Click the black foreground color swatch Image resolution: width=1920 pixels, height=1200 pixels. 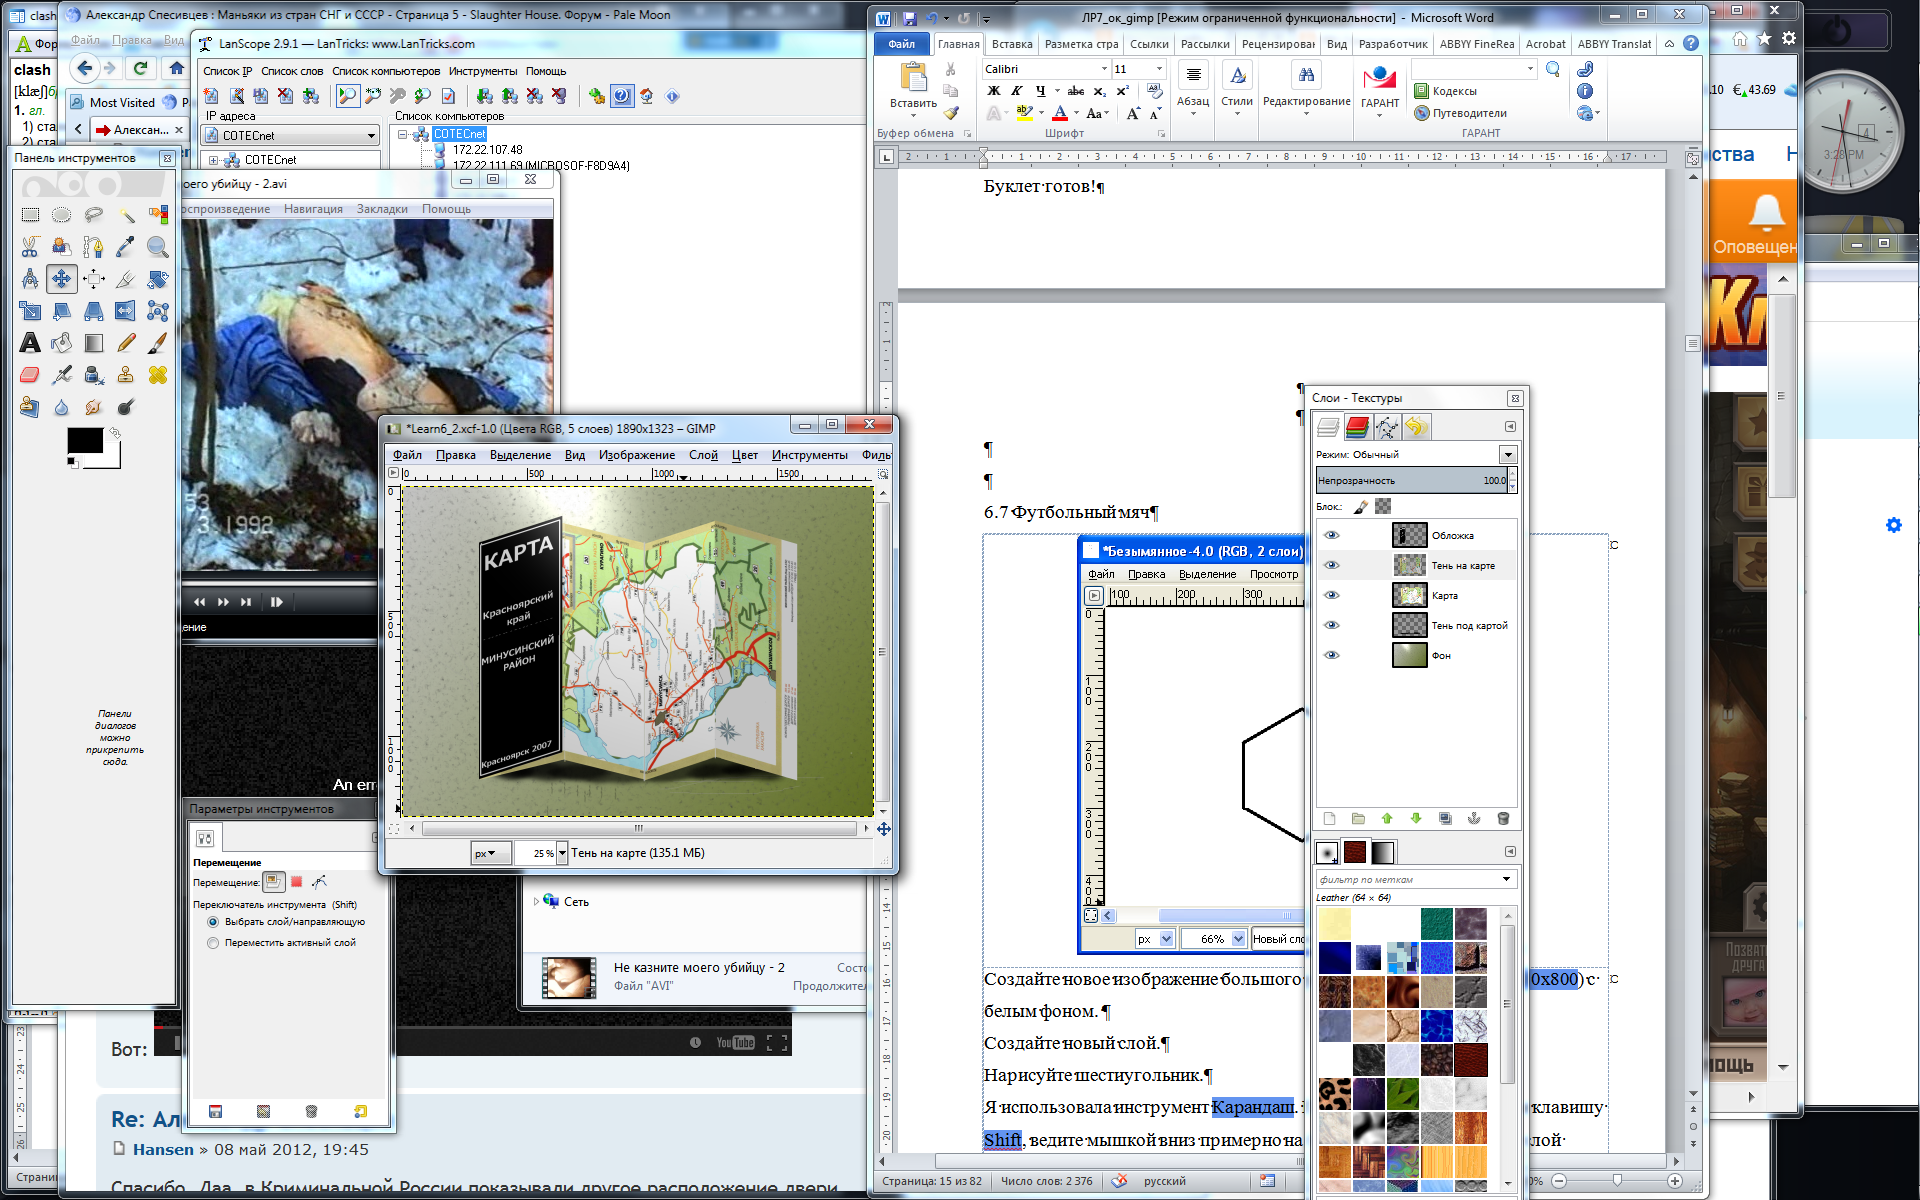85,441
